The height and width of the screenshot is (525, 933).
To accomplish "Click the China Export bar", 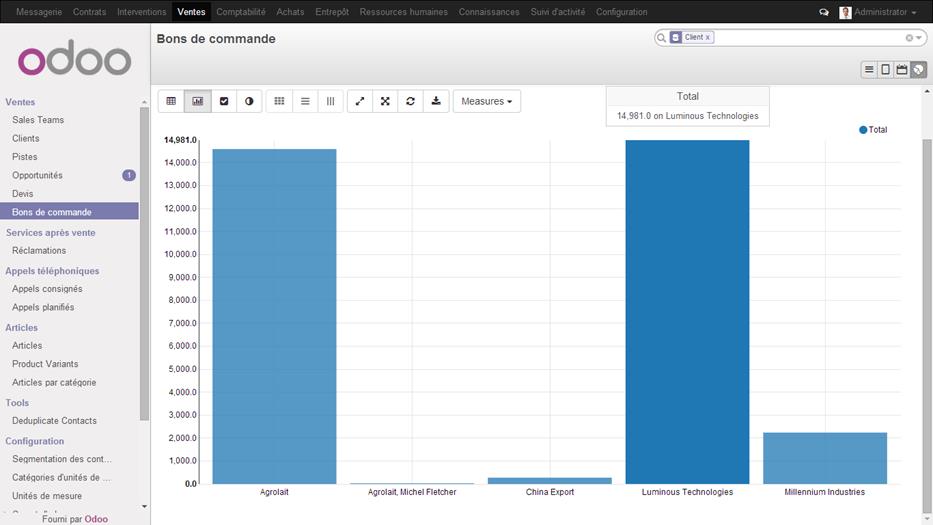I will click(x=549, y=480).
